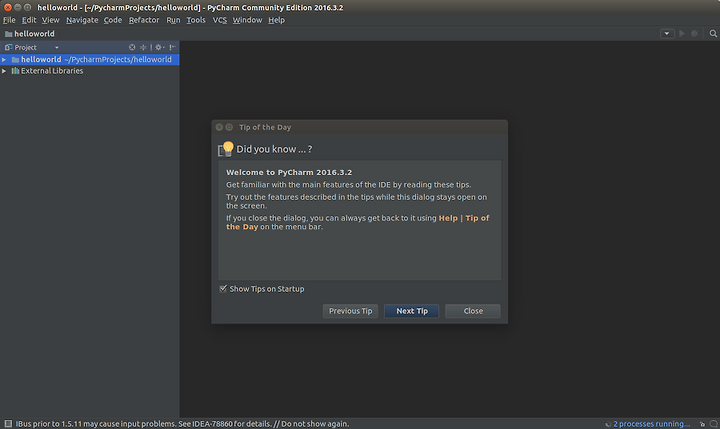
Task: Open the run configuration dropdown
Action: (667, 34)
